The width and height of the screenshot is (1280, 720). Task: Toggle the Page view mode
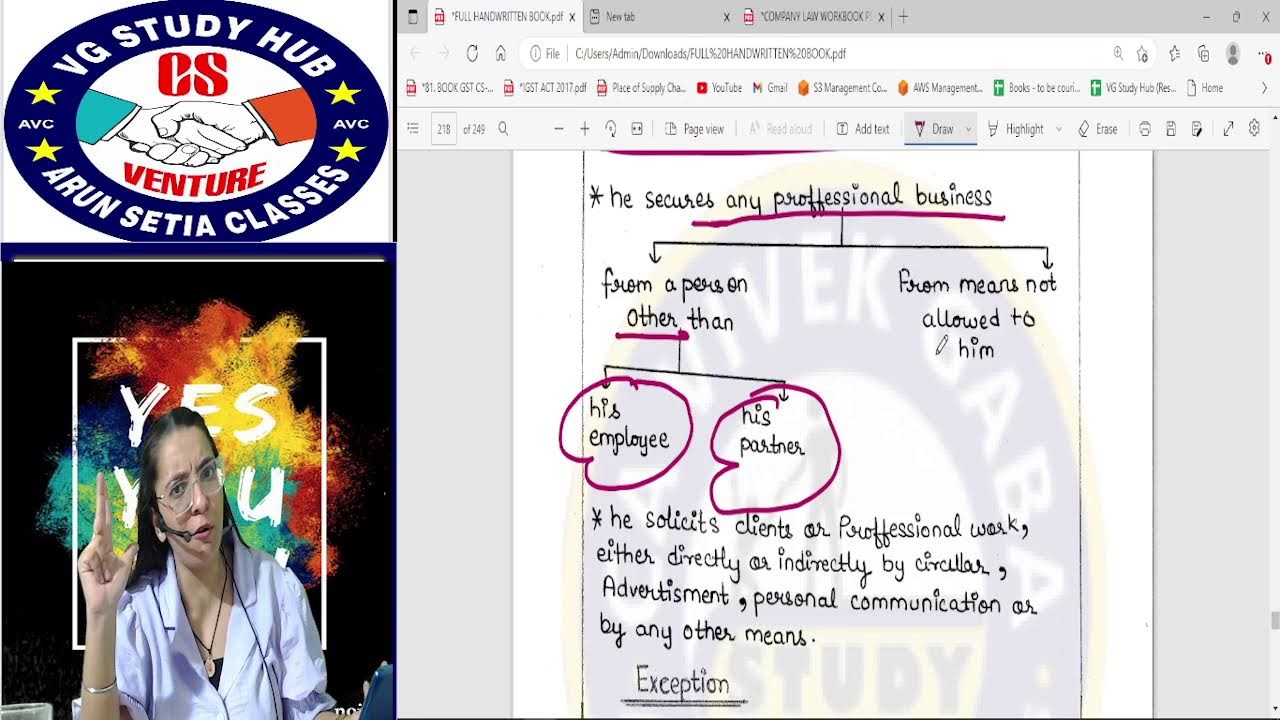694,129
